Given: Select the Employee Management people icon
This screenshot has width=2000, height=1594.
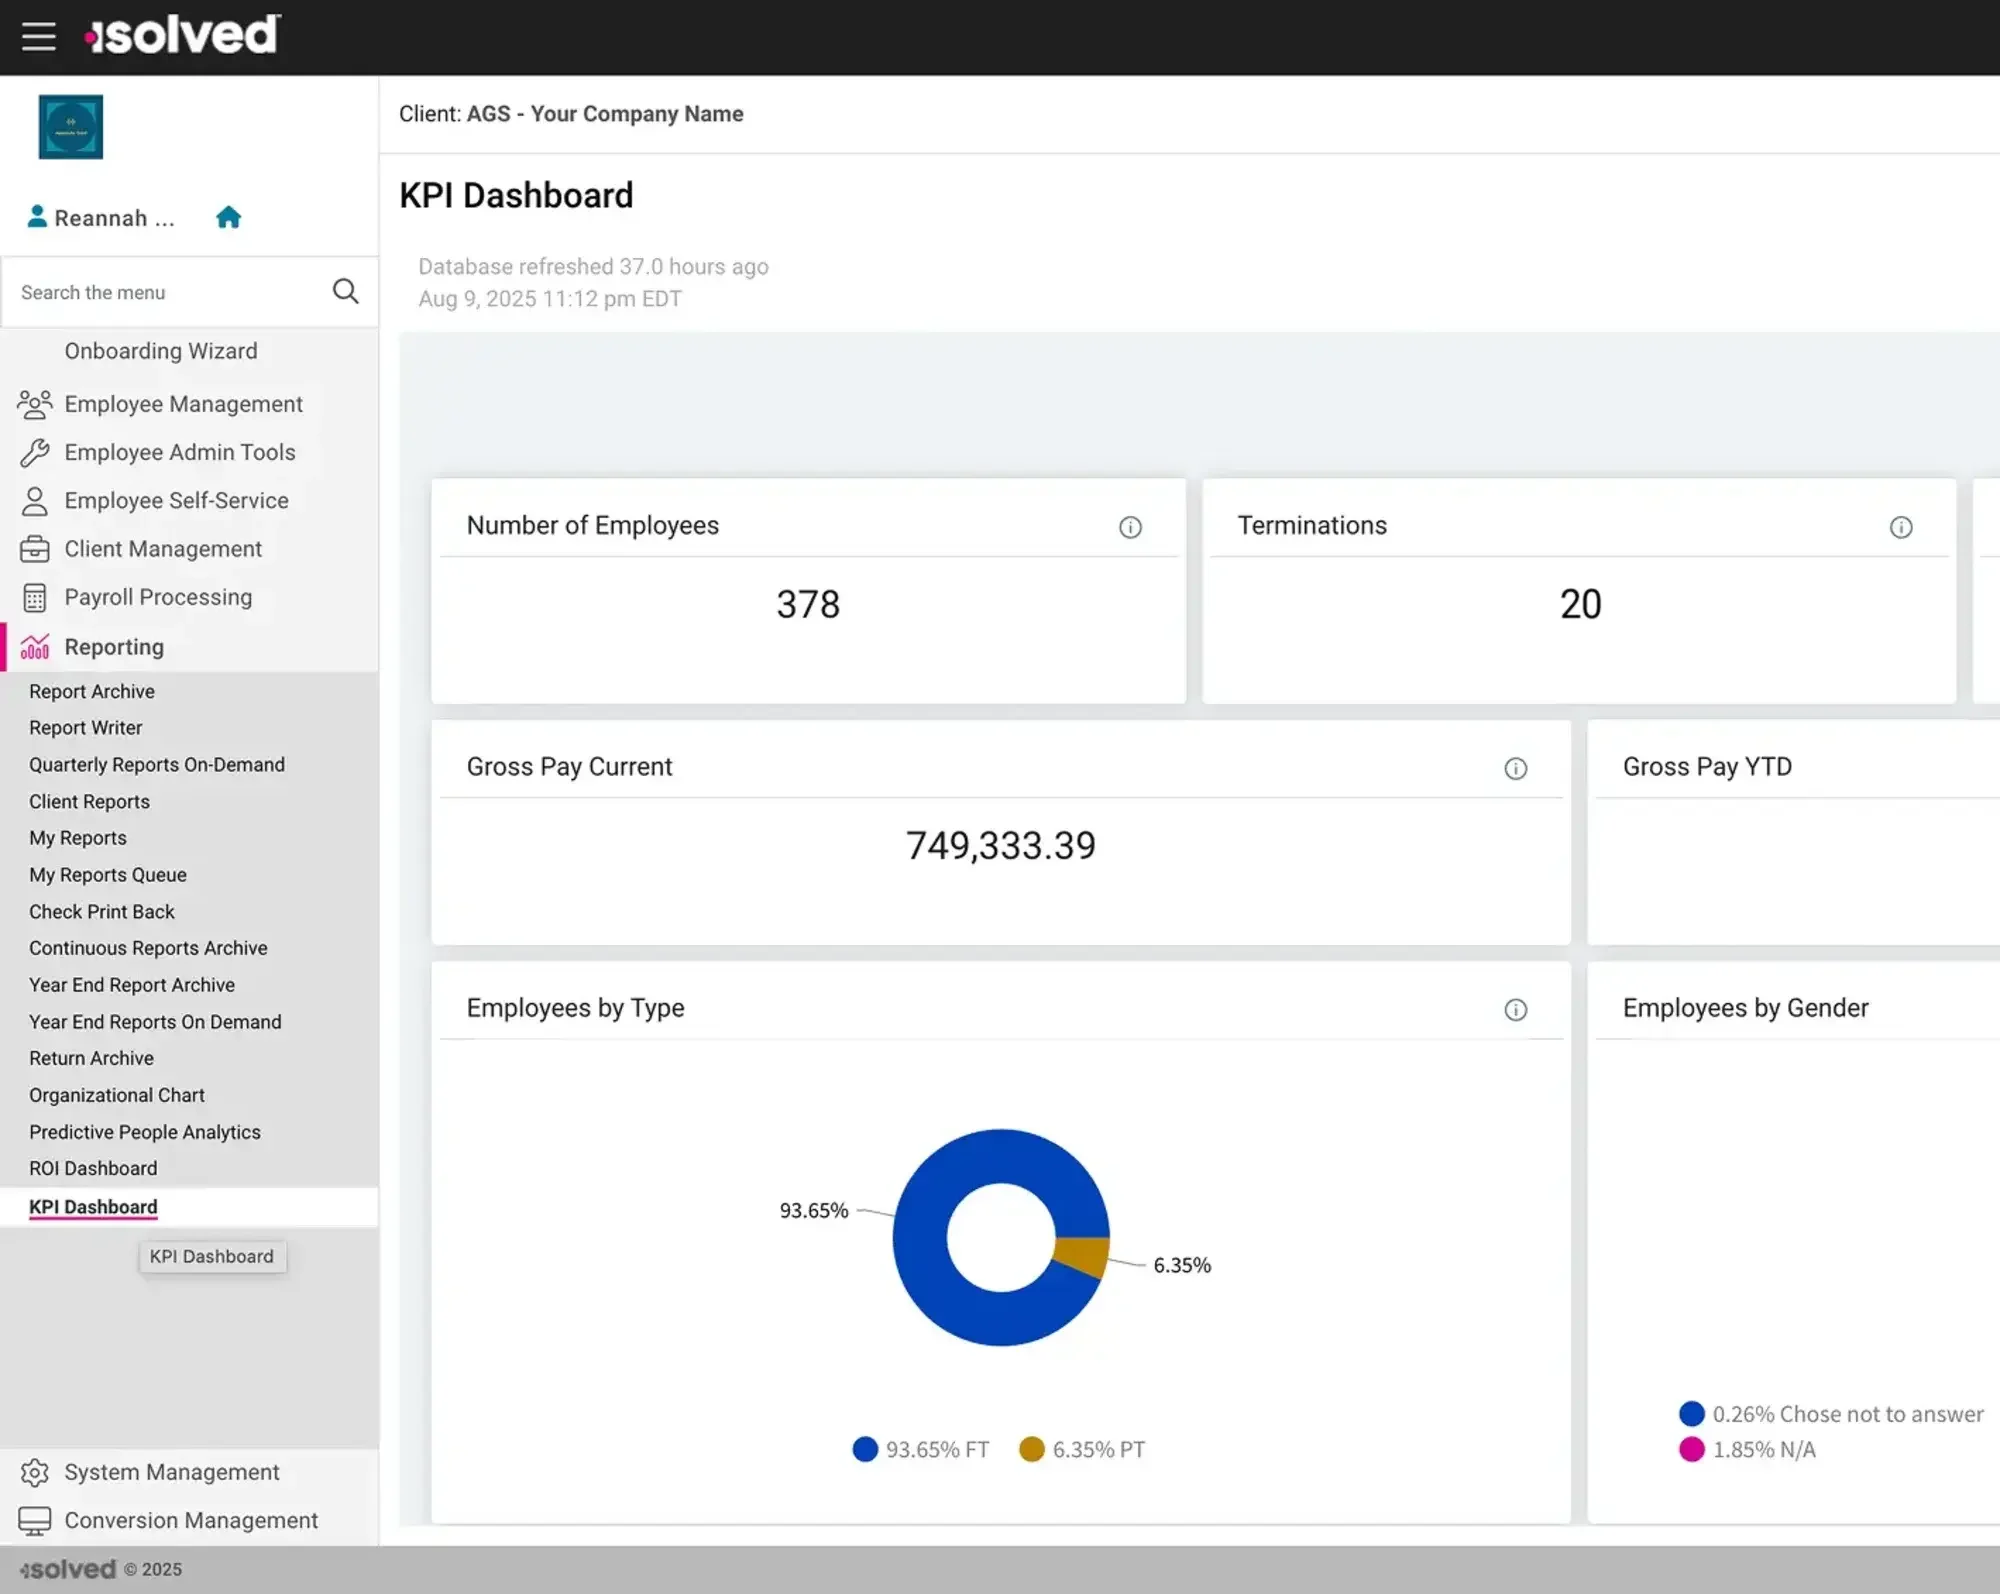Looking at the screenshot, I should 35,404.
